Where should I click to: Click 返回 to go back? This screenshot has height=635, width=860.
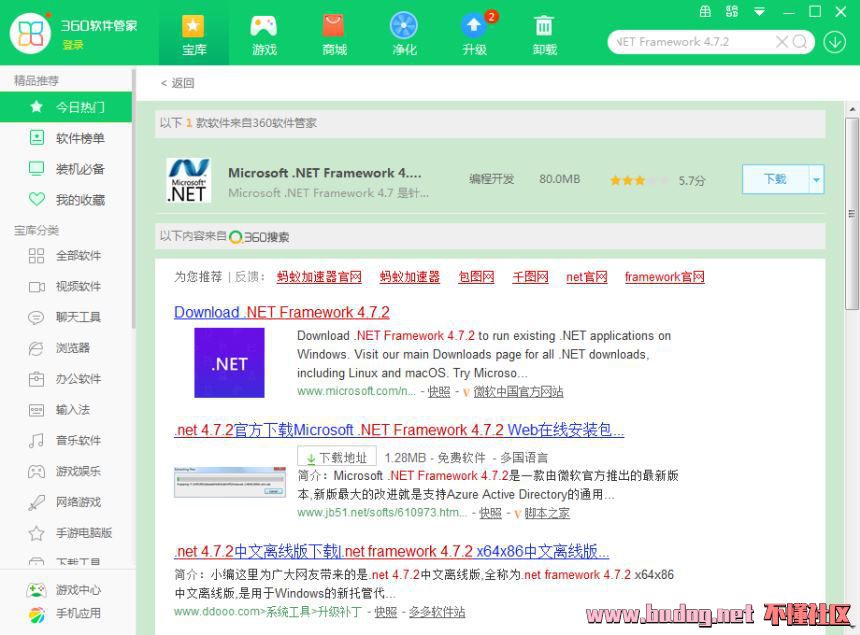(x=177, y=83)
